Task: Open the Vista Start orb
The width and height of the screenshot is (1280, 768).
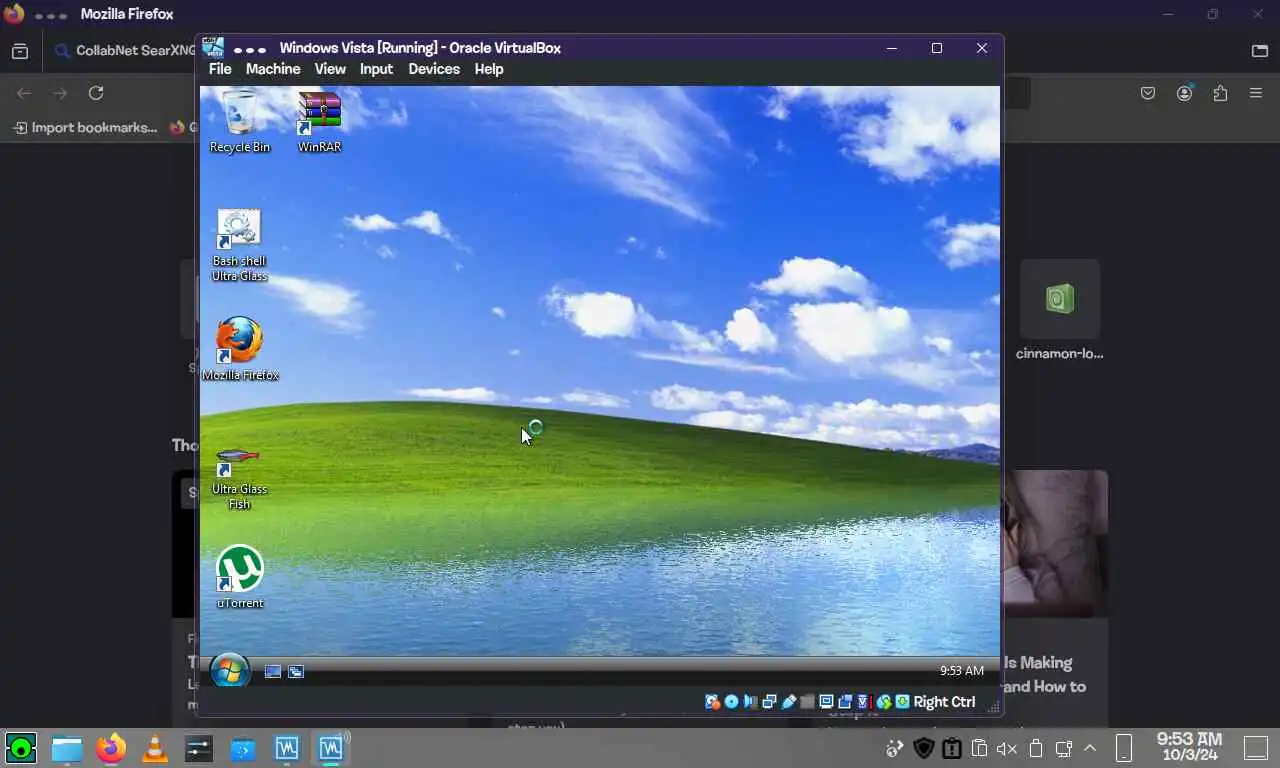Action: coord(230,670)
